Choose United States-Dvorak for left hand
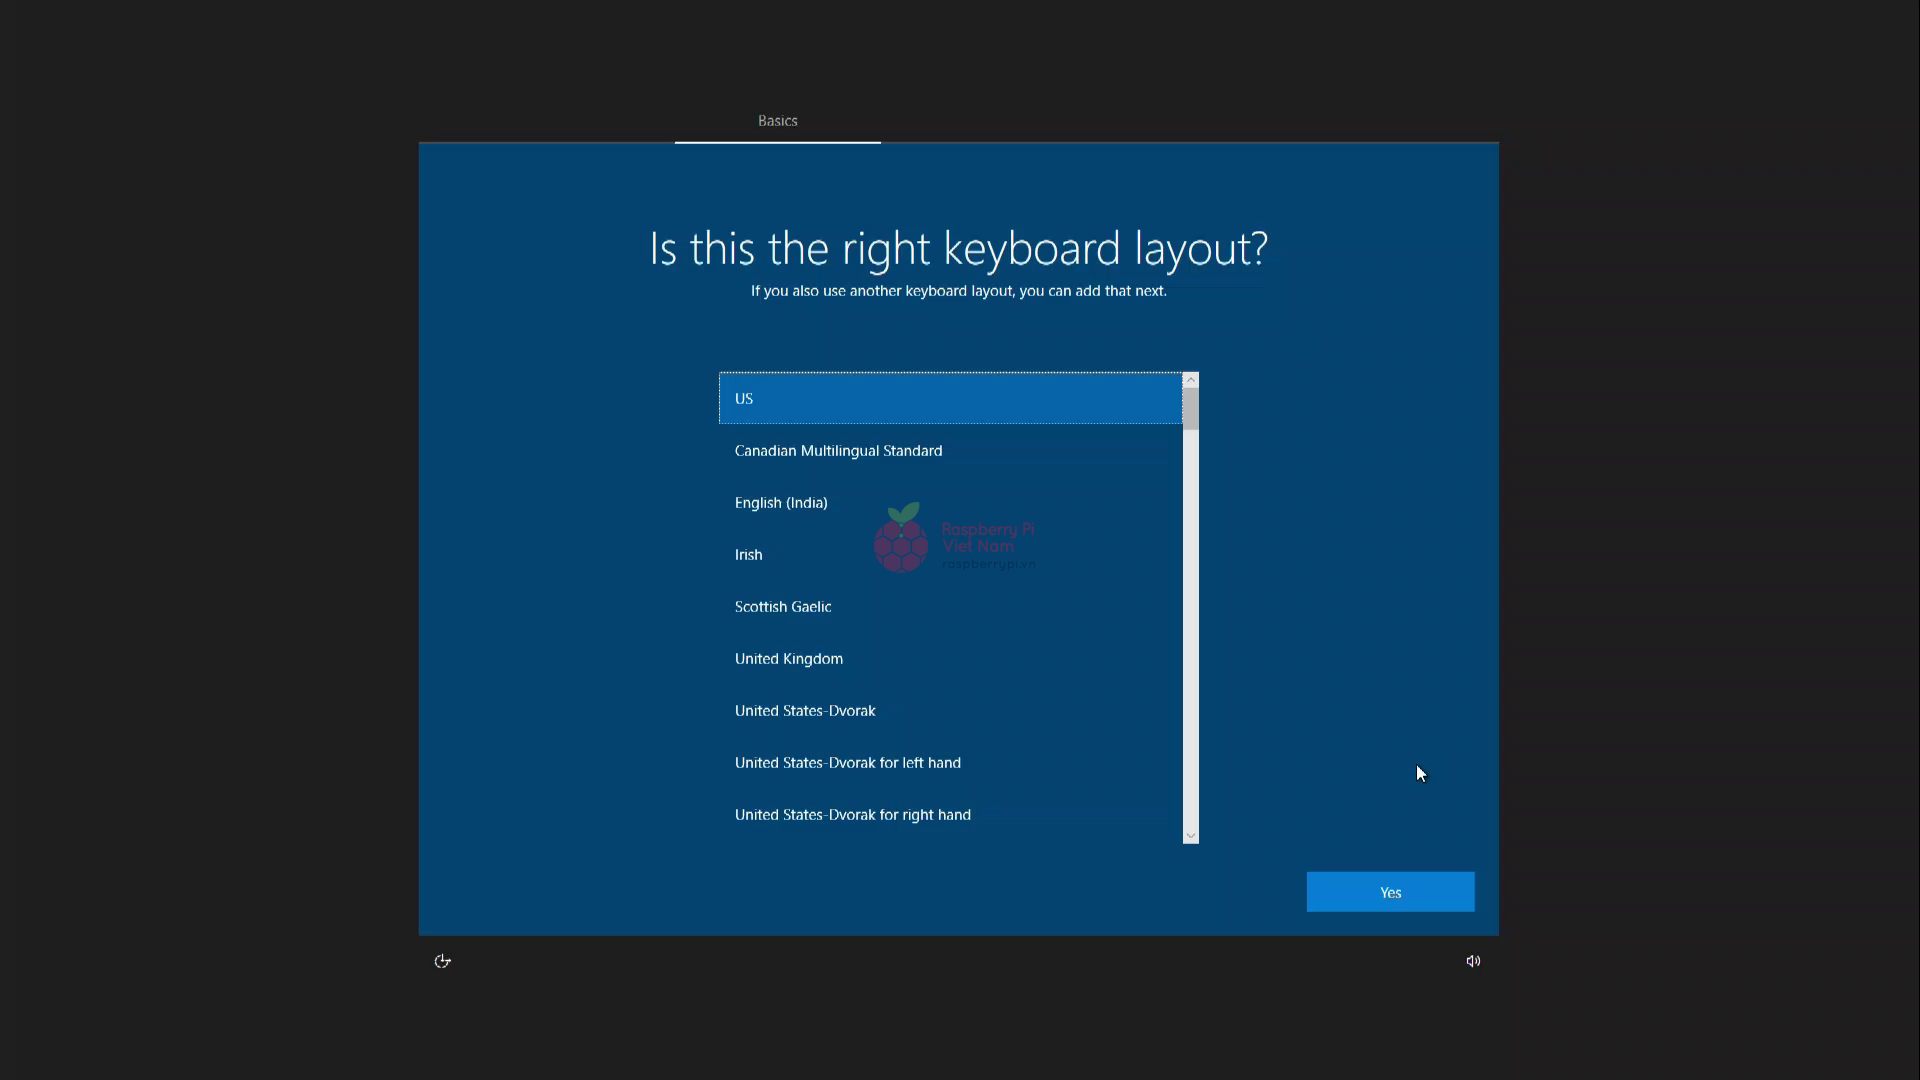The height and width of the screenshot is (1080, 1920). [847, 763]
